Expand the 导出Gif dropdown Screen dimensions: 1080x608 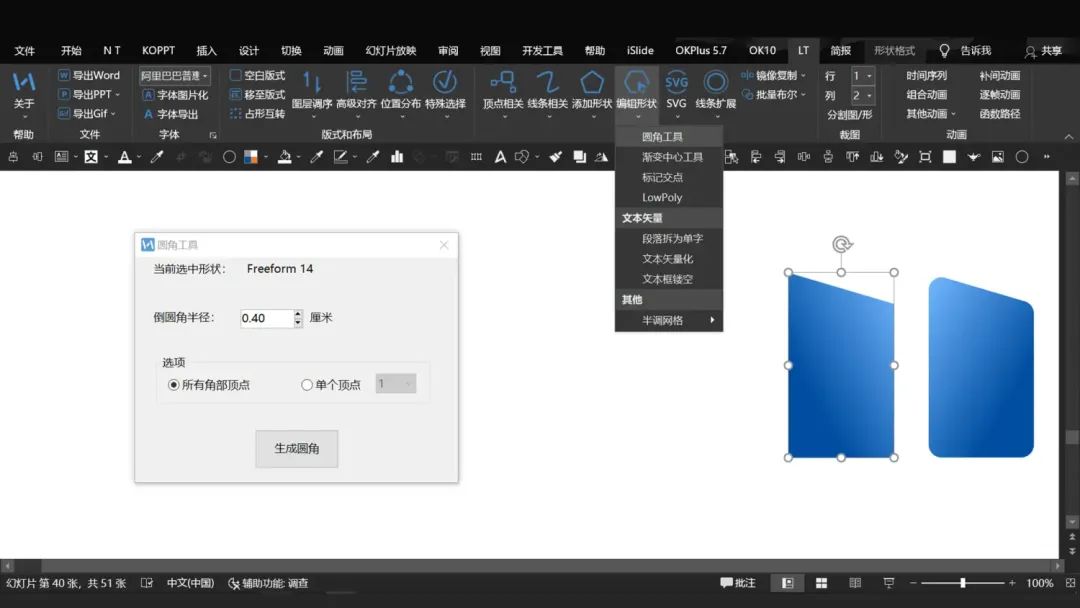coord(113,114)
